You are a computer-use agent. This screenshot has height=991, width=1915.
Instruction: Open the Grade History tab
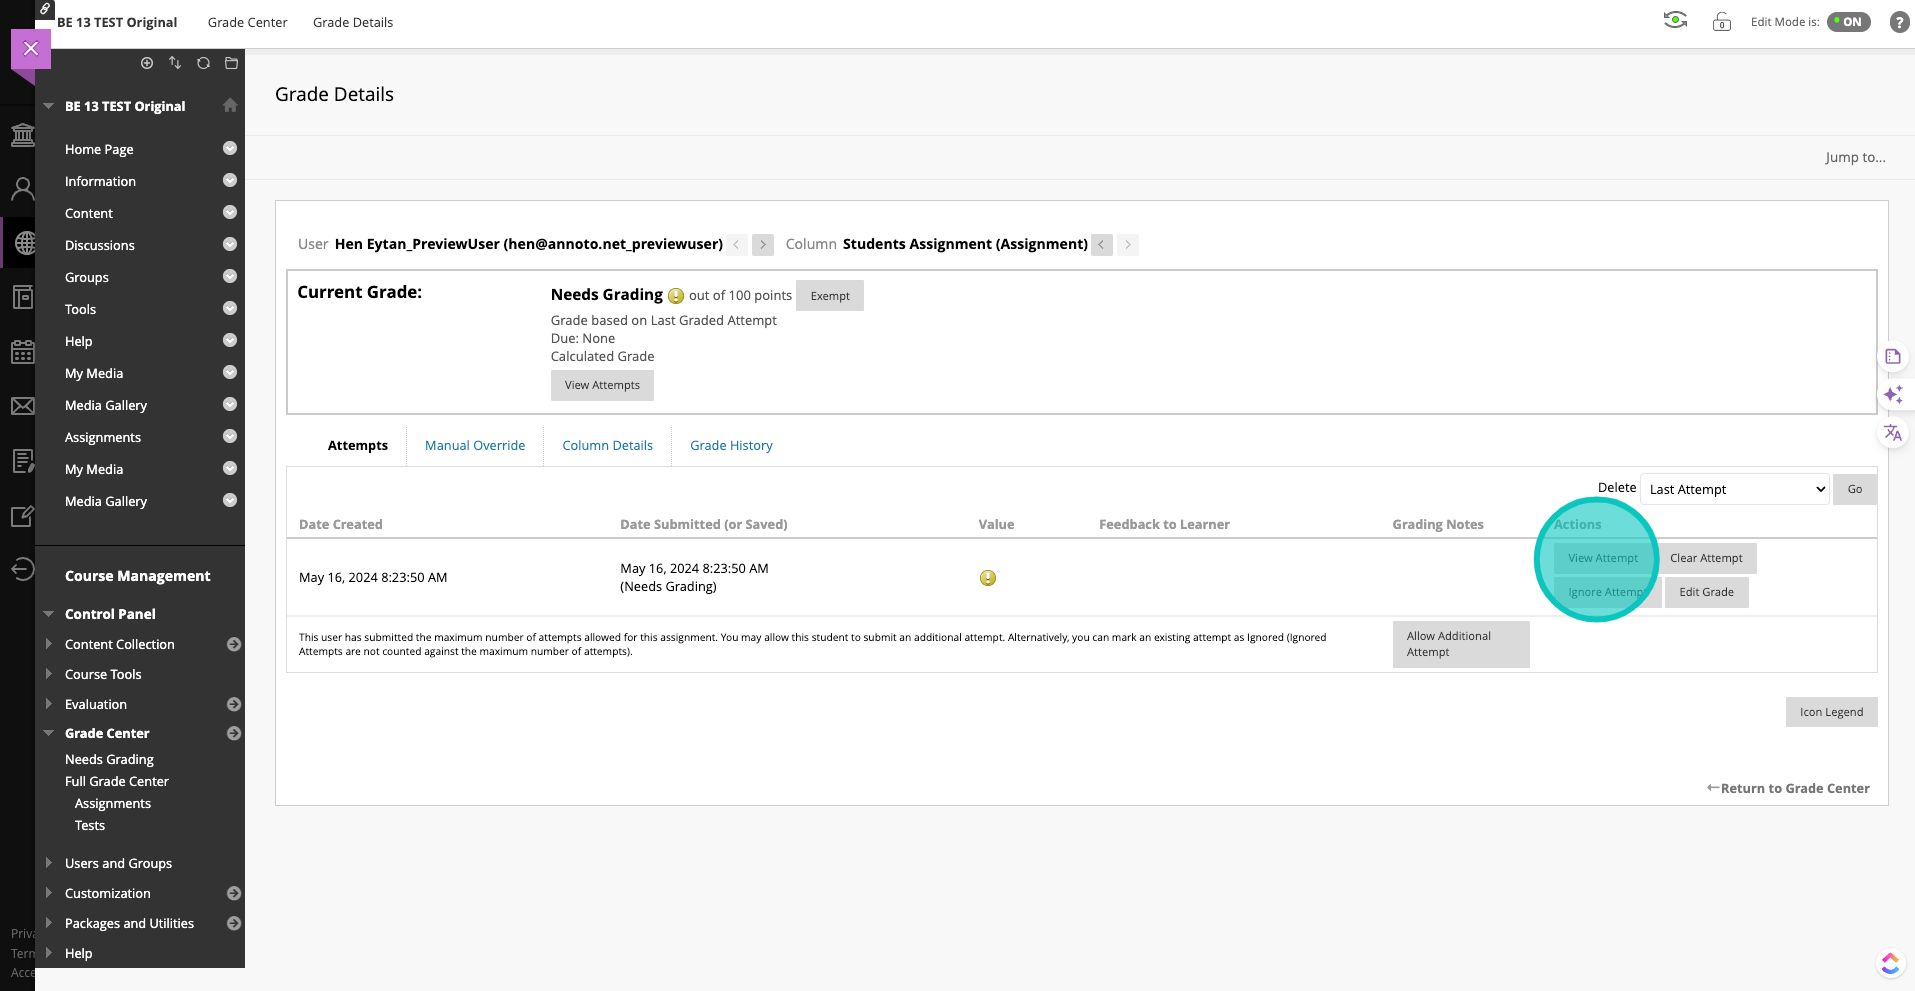(731, 445)
